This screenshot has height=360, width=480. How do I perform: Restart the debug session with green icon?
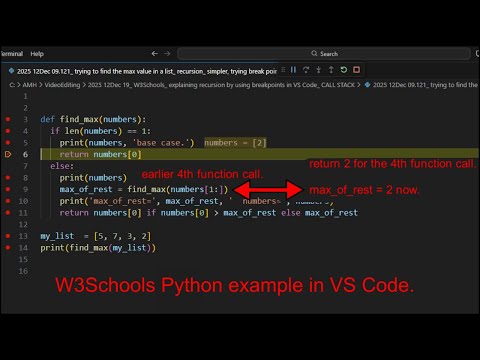[x=344, y=70]
